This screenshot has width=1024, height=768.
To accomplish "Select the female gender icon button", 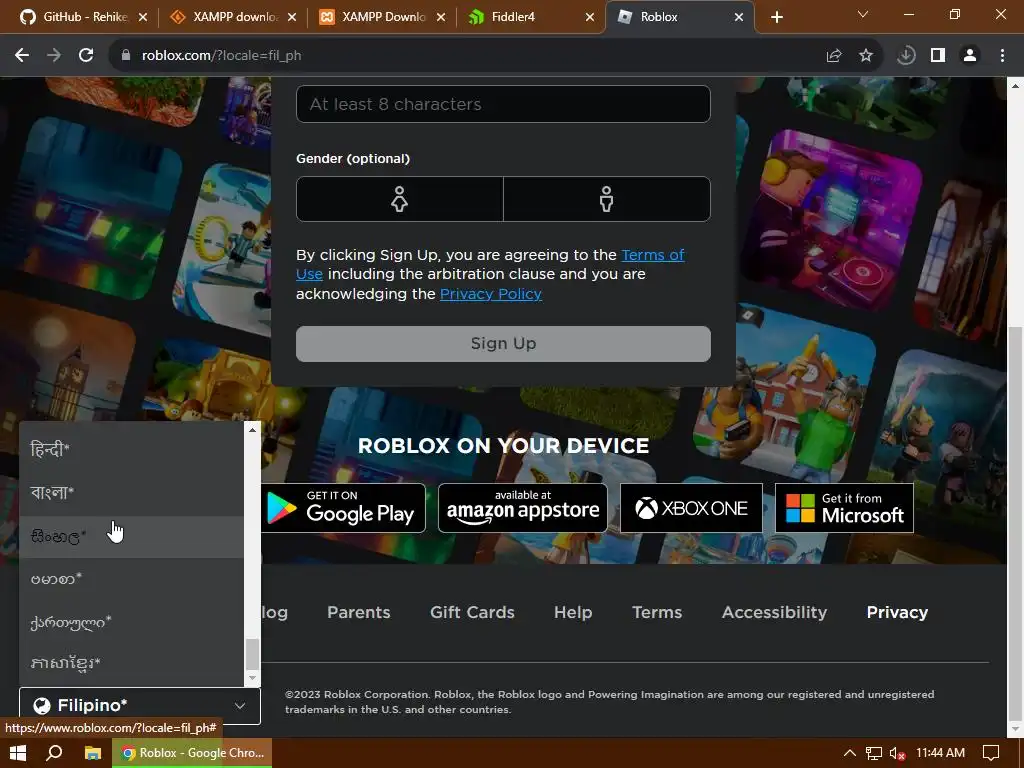I will [400, 199].
